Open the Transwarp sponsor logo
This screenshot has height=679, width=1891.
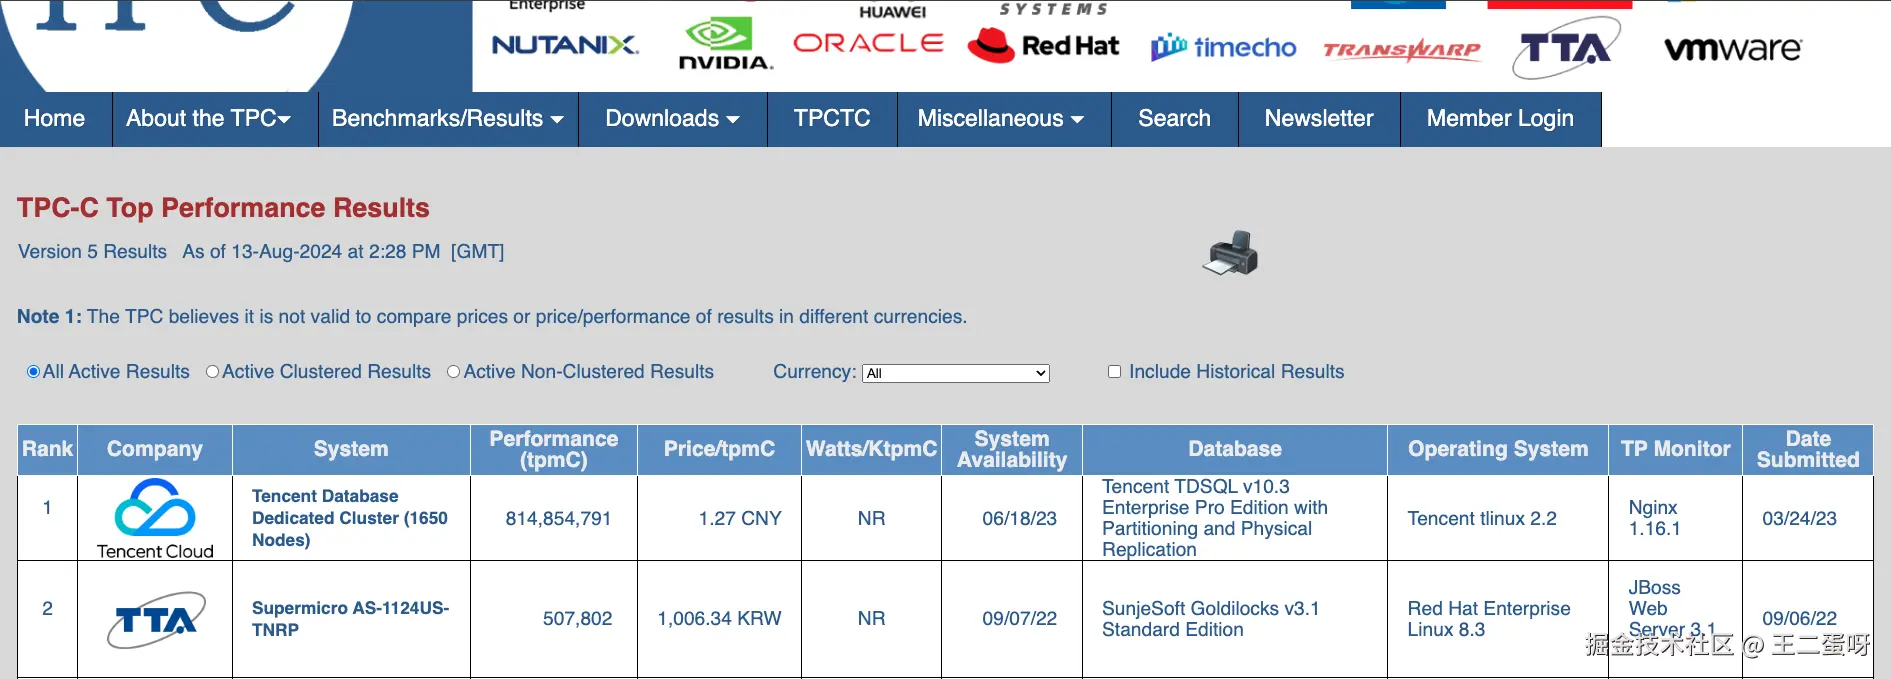pos(1402,50)
